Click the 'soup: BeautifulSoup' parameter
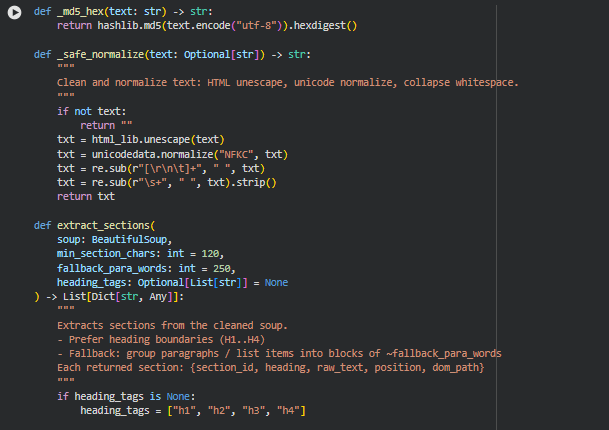This screenshot has width=609, height=430. click(x=115, y=240)
